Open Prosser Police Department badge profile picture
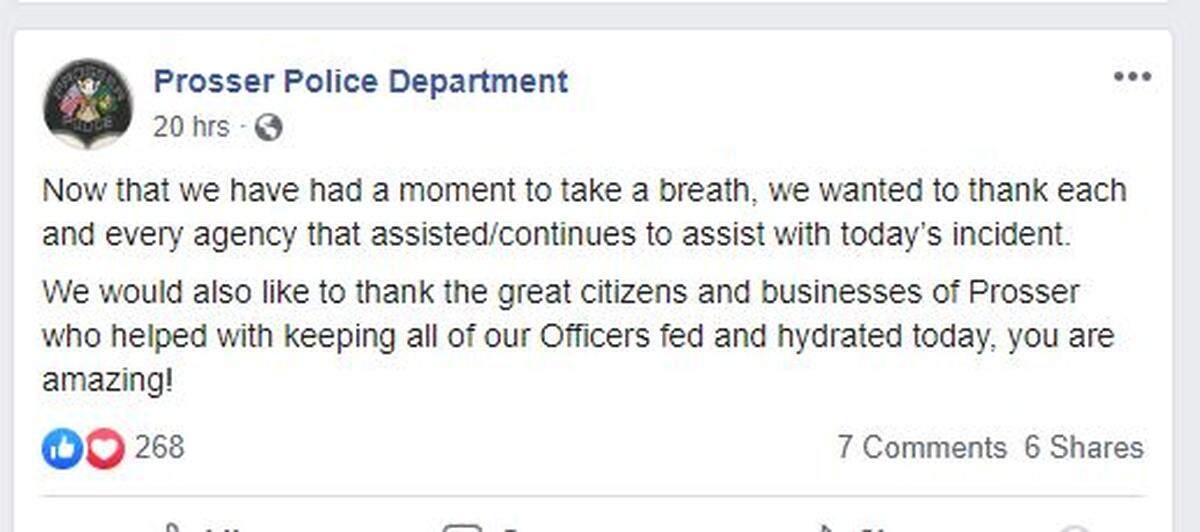This screenshot has width=1200, height=532. [x=88, y=103]
